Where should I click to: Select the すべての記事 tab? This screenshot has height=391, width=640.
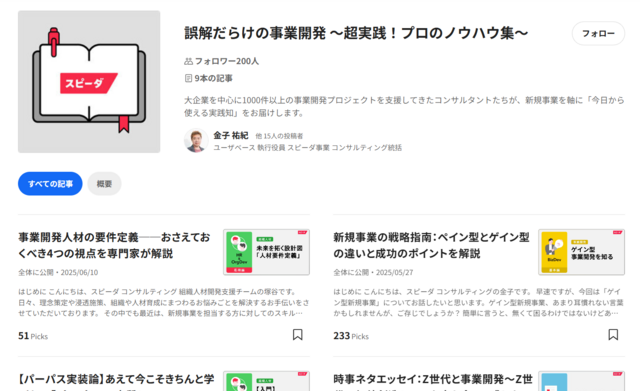tap(50, 184)
